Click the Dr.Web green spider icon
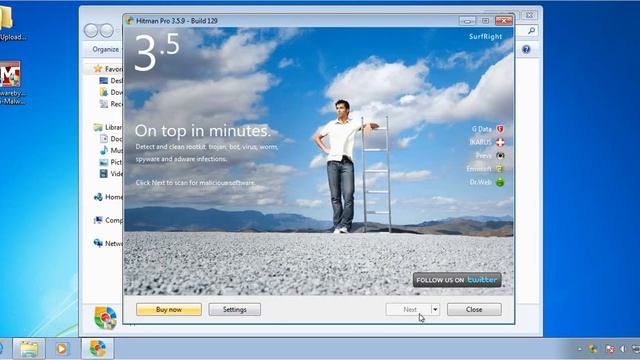Image resolution: width=640 pixels, height=360 pixels. point(500,182)
